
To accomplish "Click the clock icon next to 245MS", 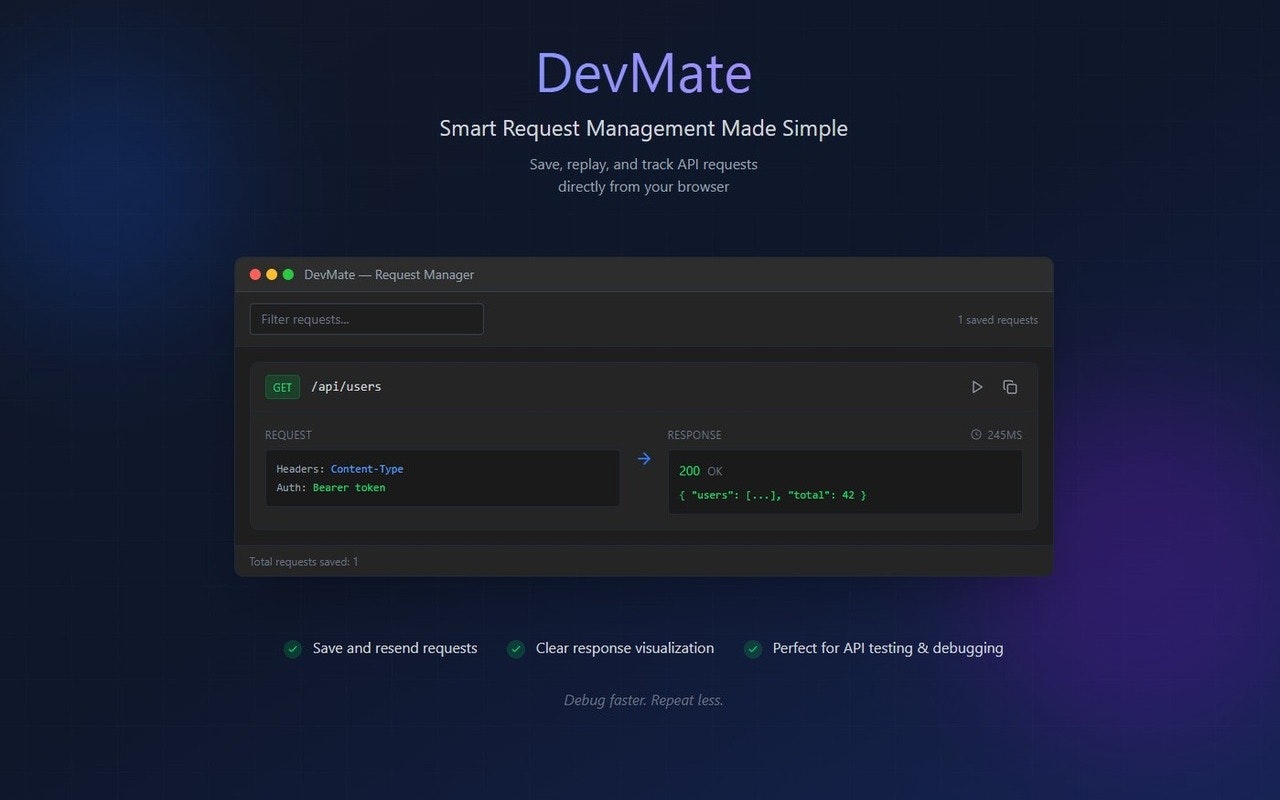I will (975, 434).
